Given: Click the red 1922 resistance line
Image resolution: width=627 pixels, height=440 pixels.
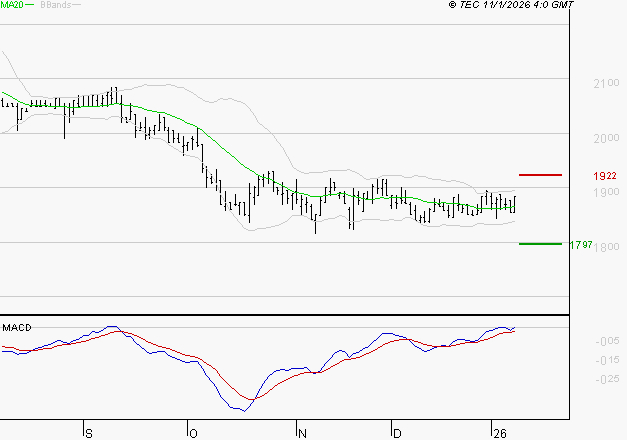Looking at the screenshot, I should pos(540,175).
